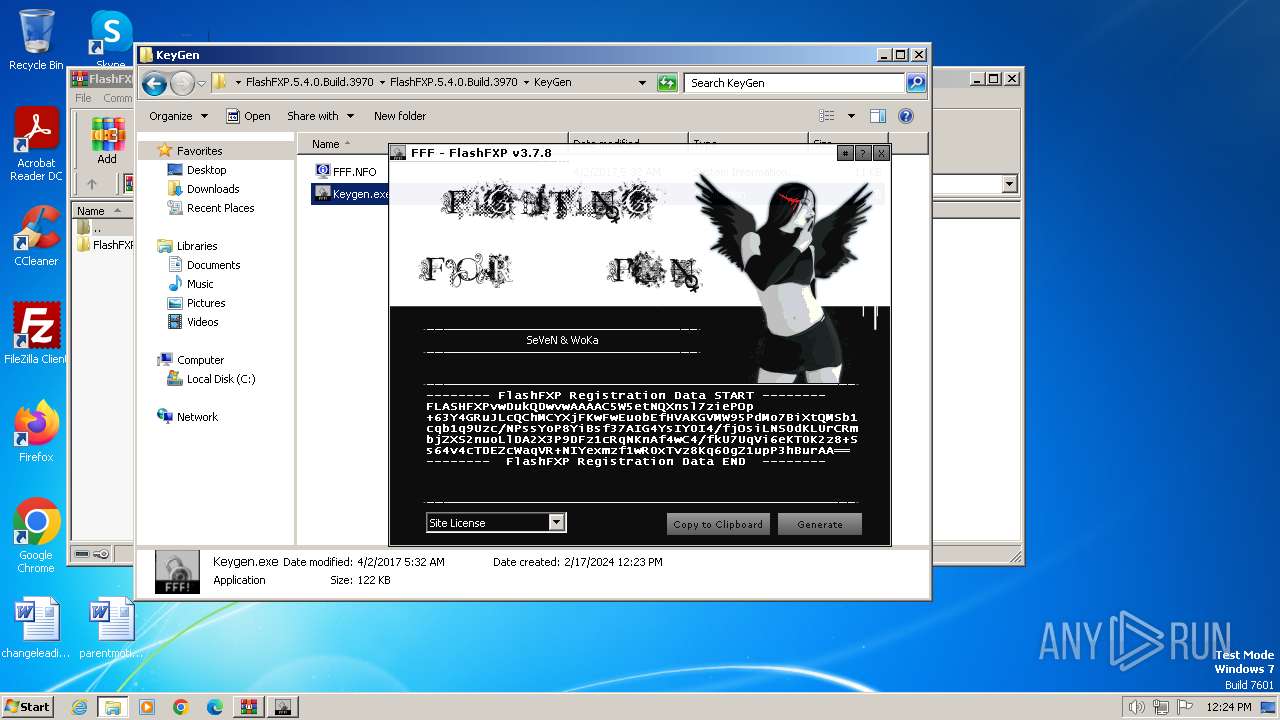Screen dimensions: 1280x720
Task: Switch to WinRAR taskbar button
Action: (248, 707)
